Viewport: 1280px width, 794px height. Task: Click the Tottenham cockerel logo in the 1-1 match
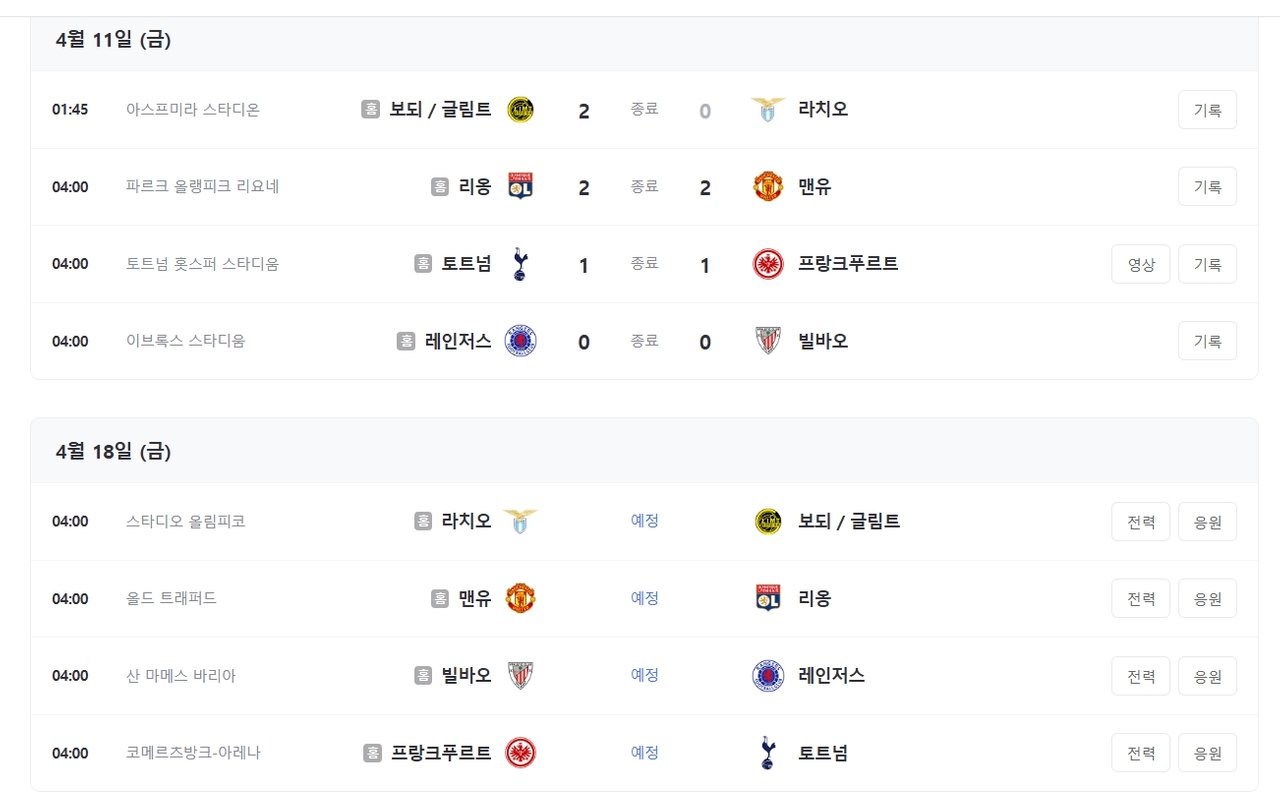(520, 264)
